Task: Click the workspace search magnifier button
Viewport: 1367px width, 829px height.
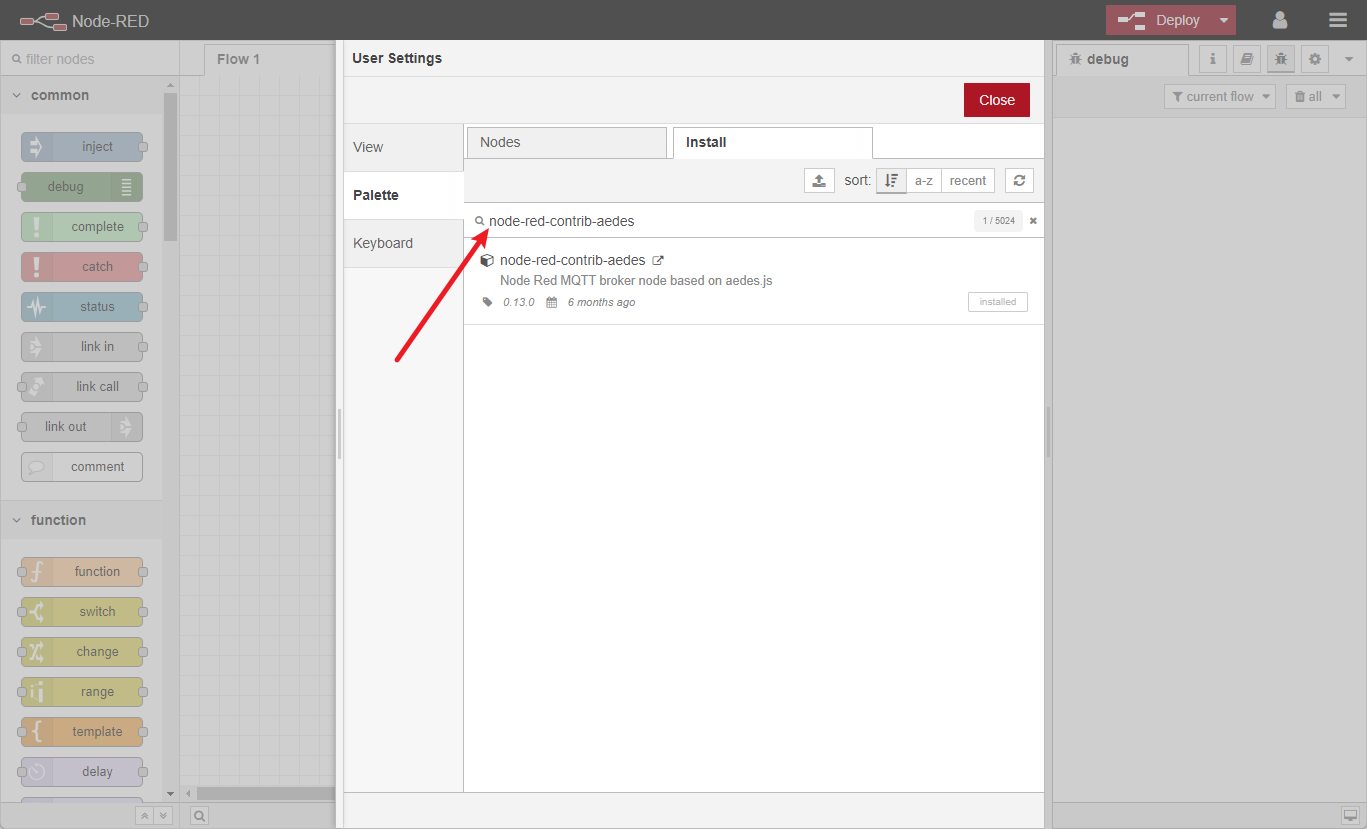Action: 200,816
